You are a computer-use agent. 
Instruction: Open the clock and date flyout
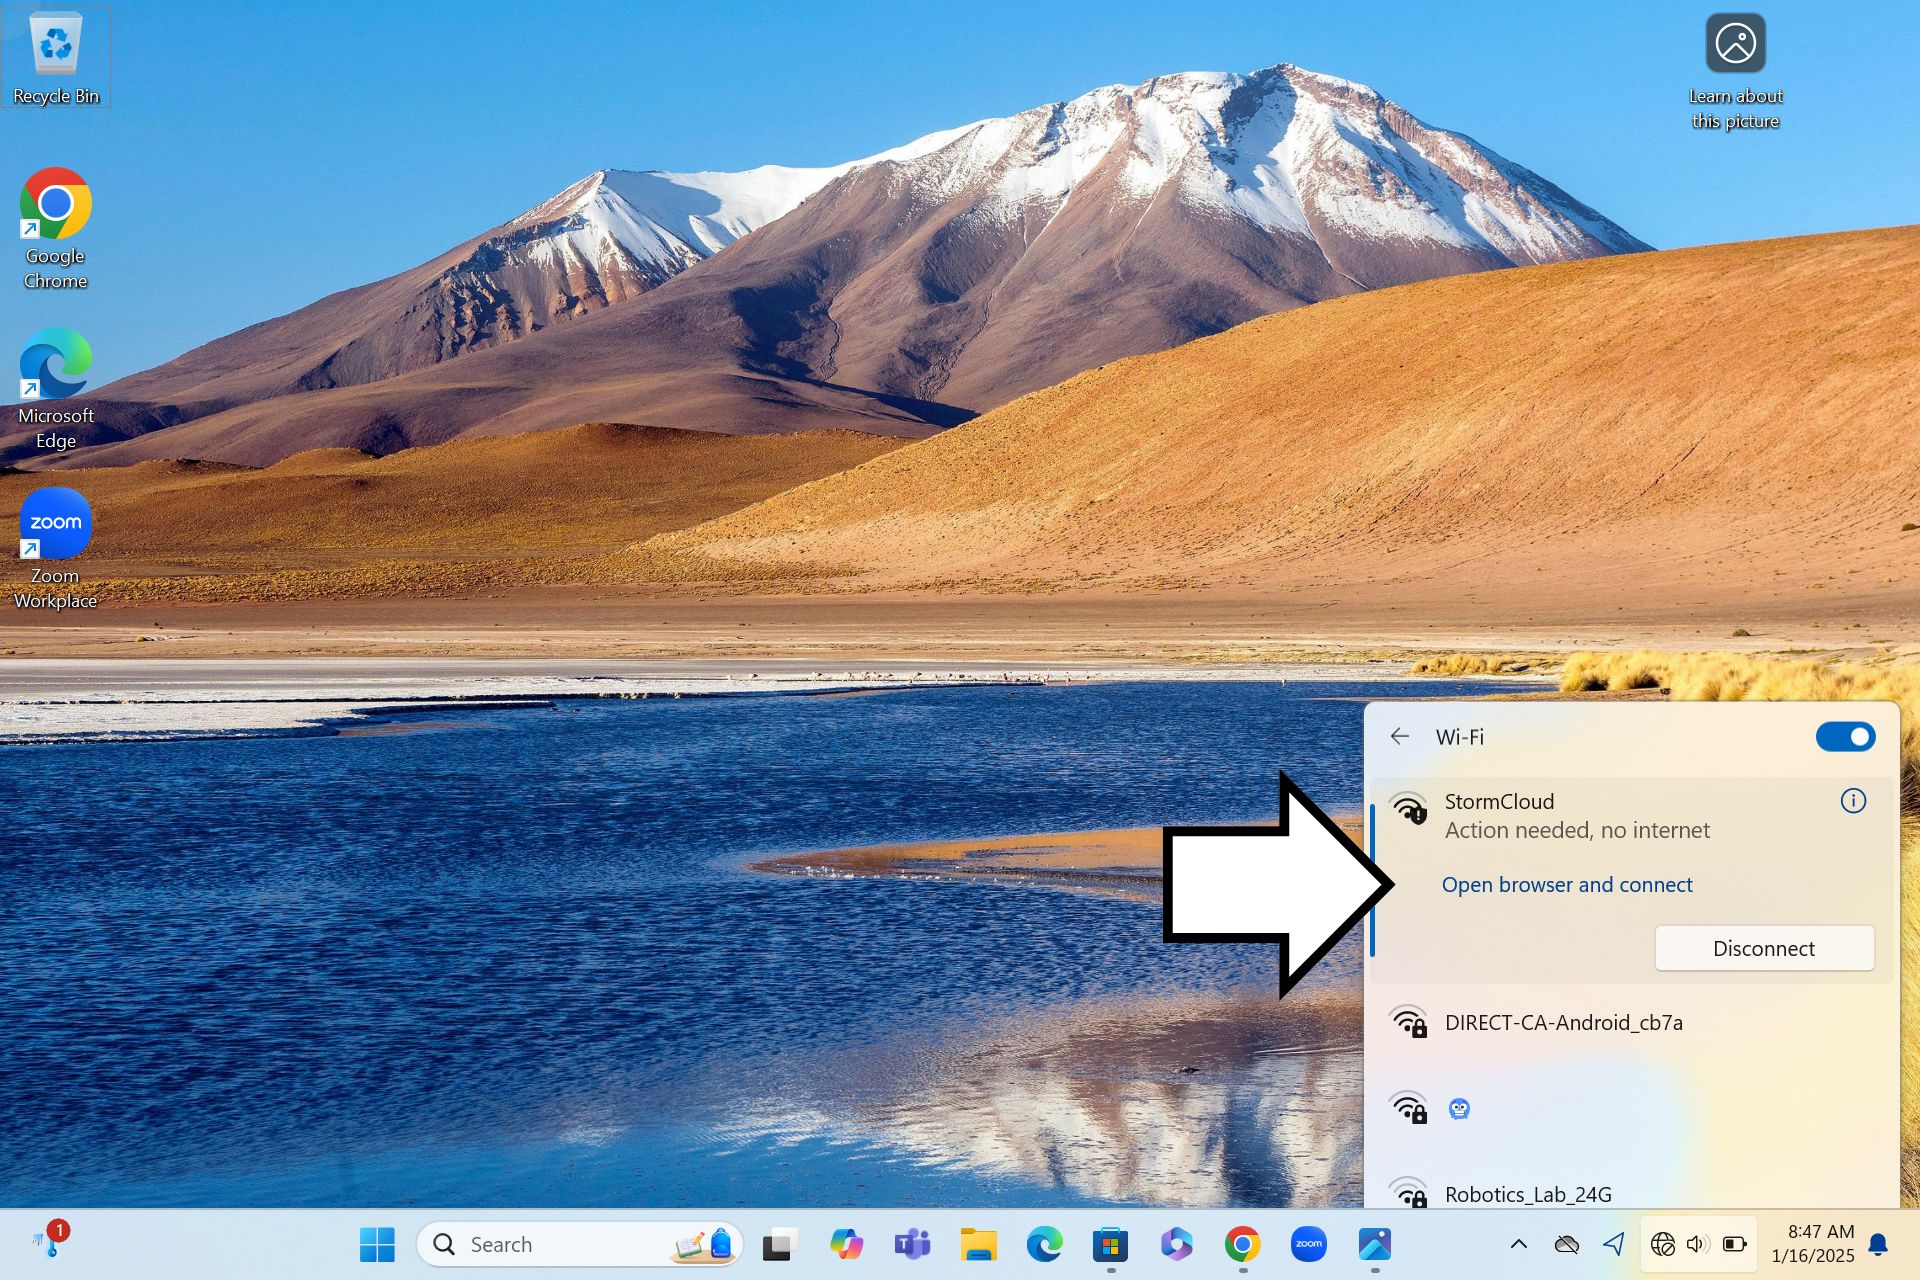[x=1812, y=1244]
